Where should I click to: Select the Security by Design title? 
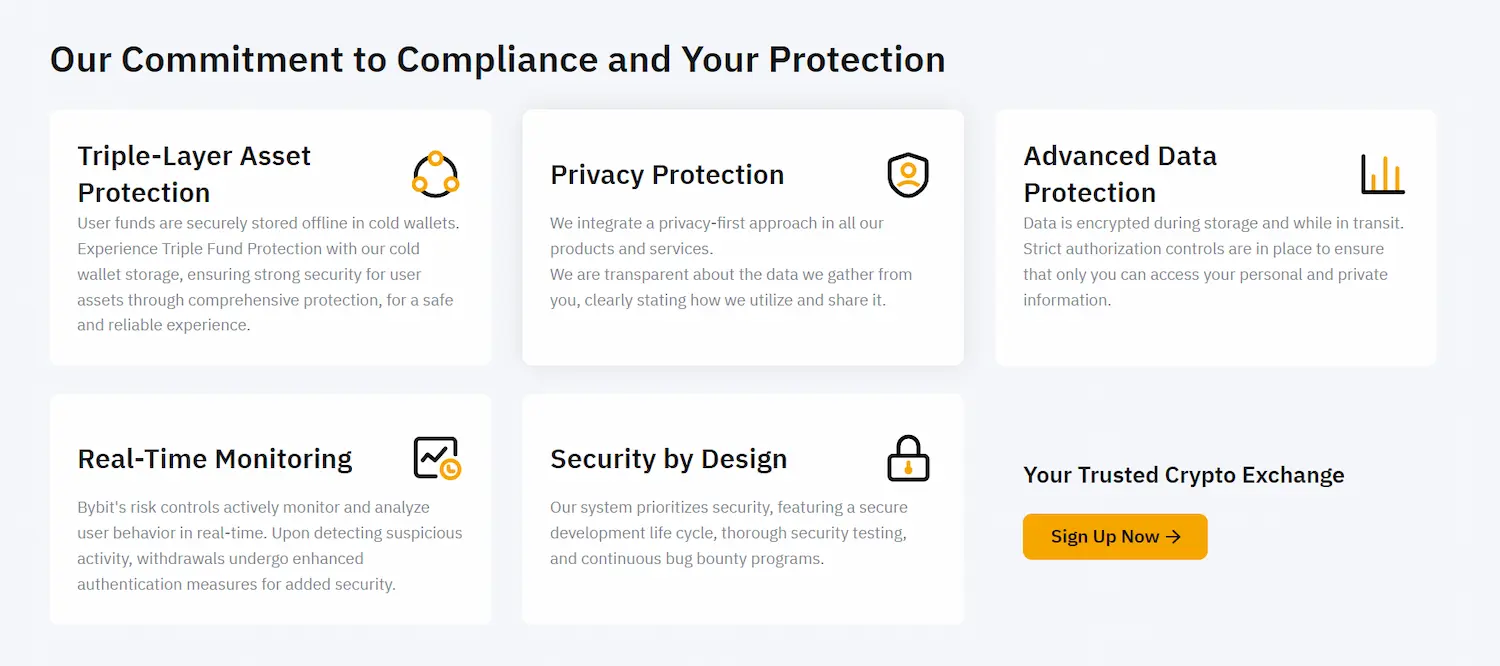pyautogui.click(x=668, y=459)
